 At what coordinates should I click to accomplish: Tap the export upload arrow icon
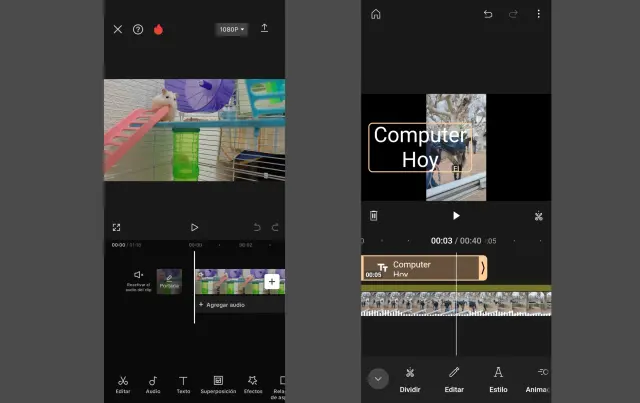[265, 29]
